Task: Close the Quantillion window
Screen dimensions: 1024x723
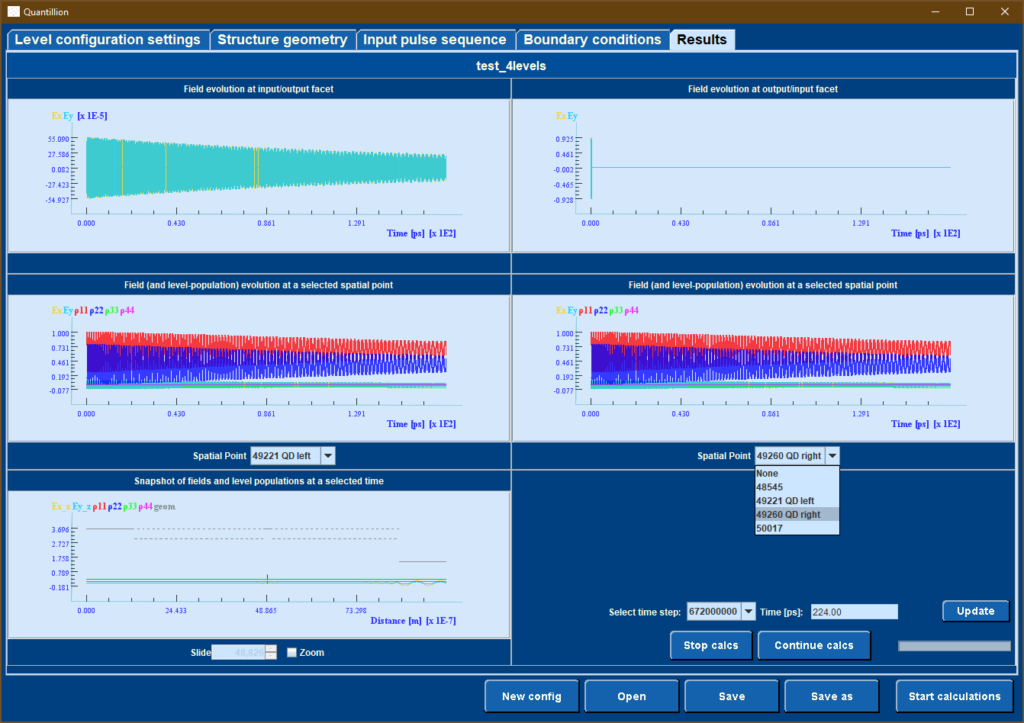Action: [x=1004, y=12]
